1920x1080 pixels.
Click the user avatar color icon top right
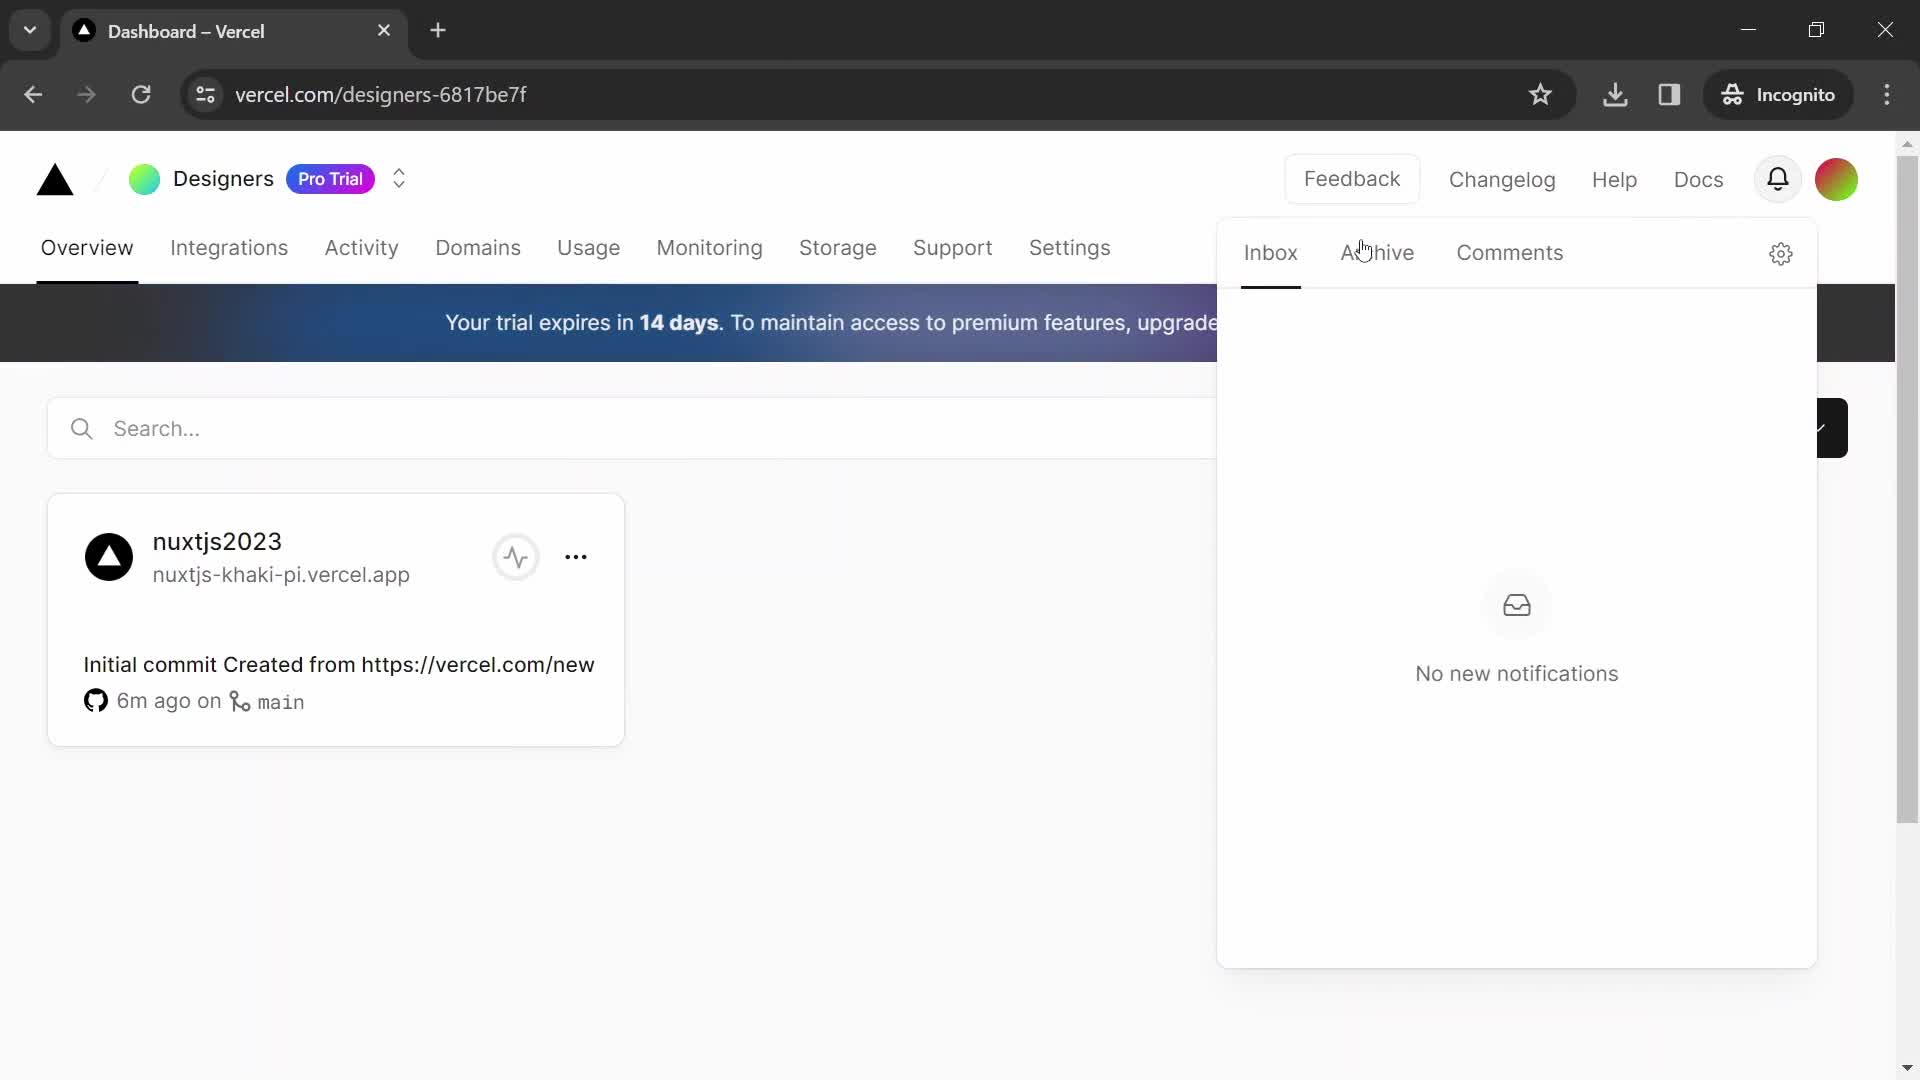(1838, 179)
